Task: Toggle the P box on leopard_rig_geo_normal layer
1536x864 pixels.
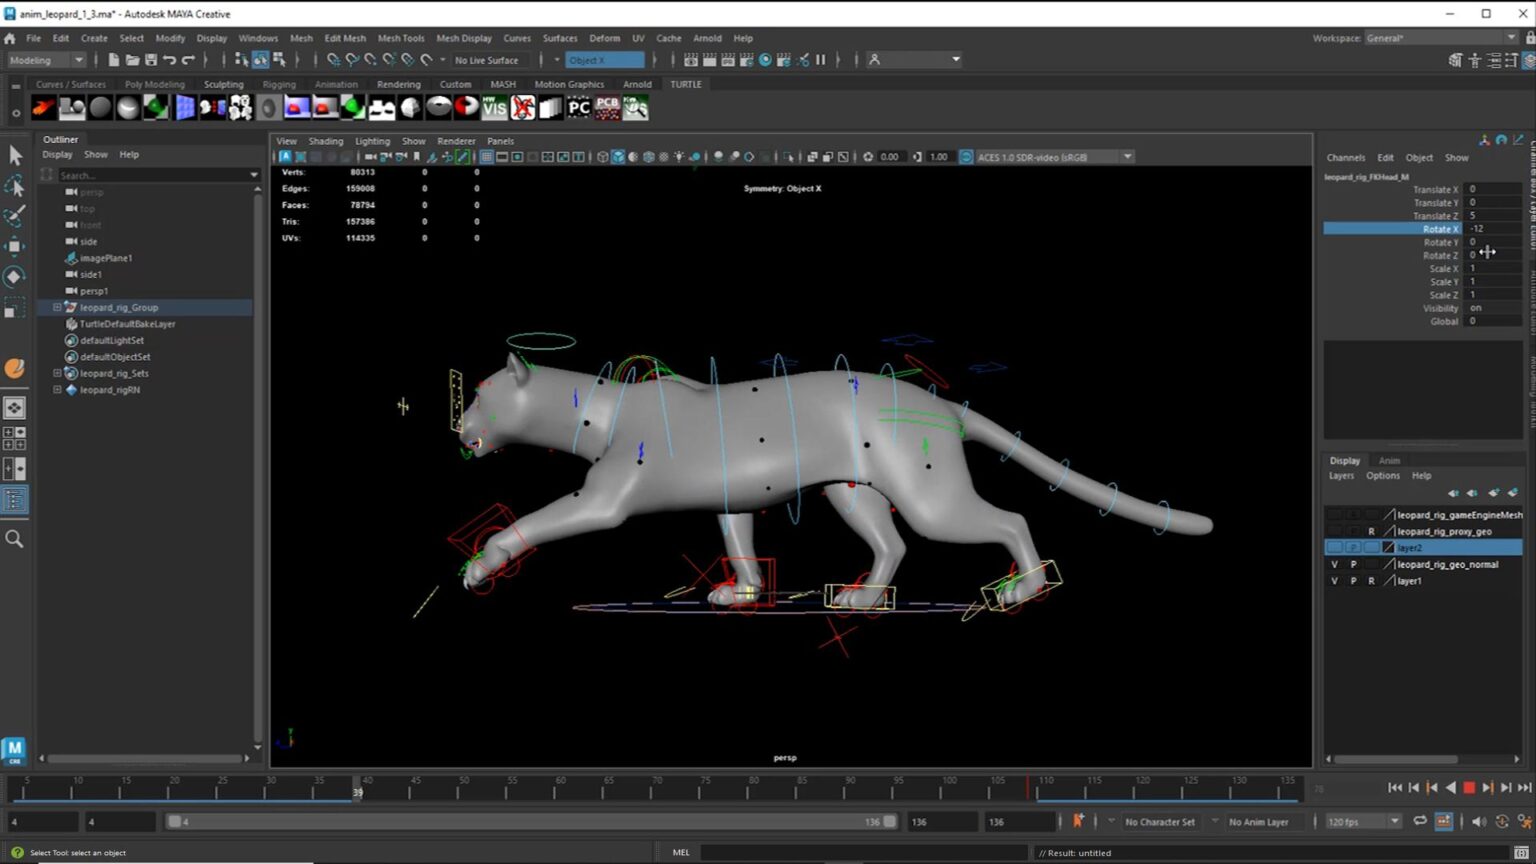Action: [x=1354, y=564]
